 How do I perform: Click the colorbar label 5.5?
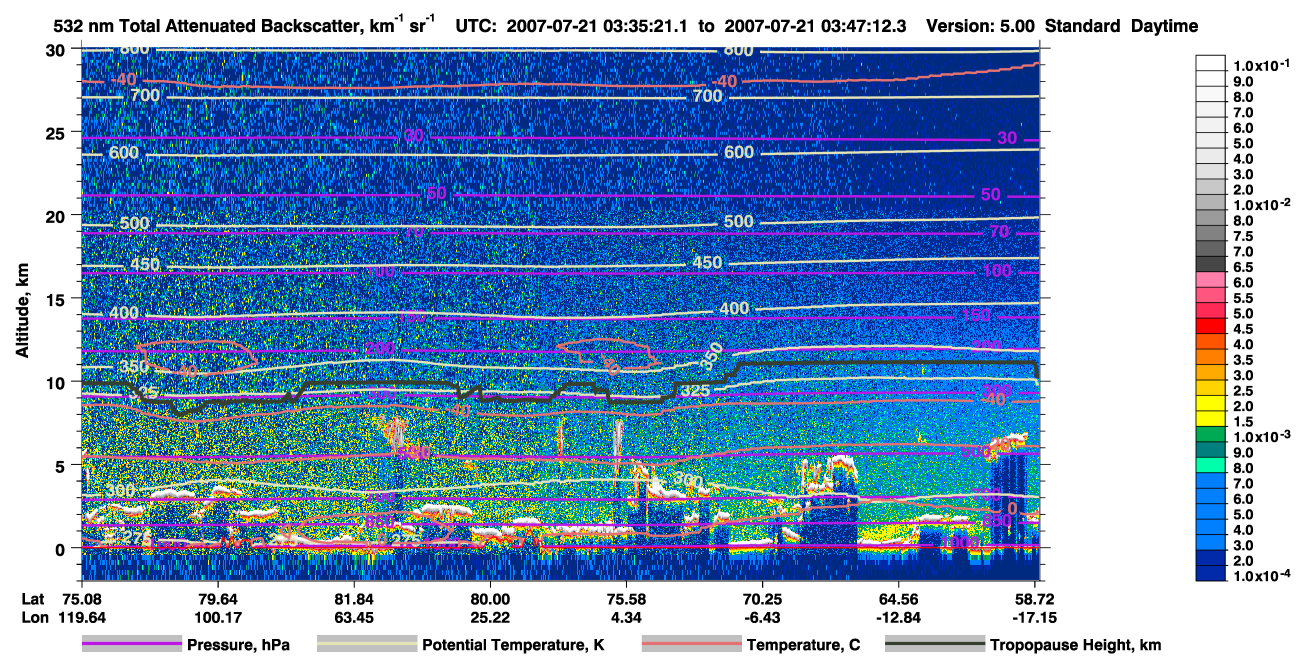(x=1244, y=298)
